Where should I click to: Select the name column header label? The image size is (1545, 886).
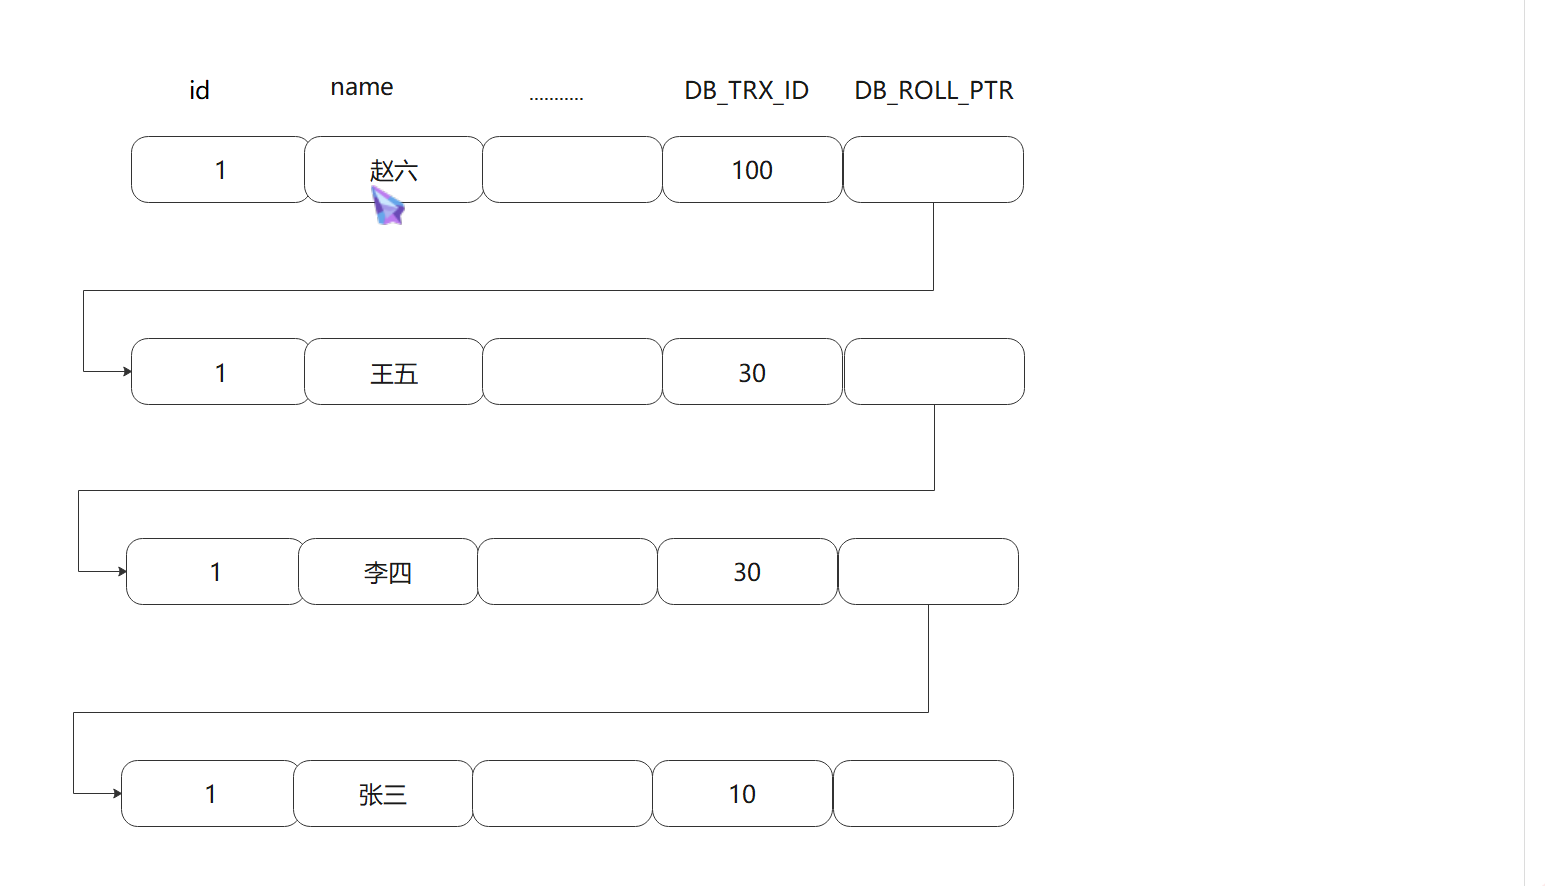[x=362, y=88]
